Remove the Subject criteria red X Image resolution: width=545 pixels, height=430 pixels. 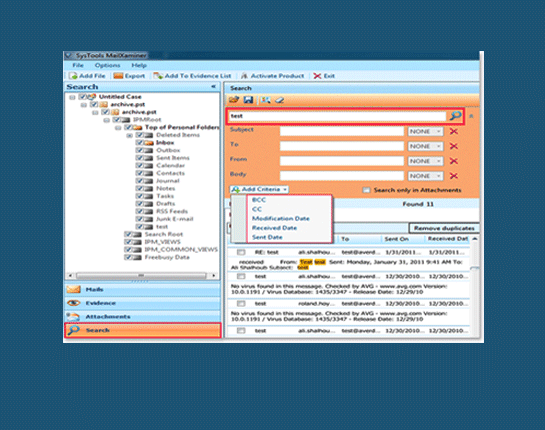pos(454,131)
